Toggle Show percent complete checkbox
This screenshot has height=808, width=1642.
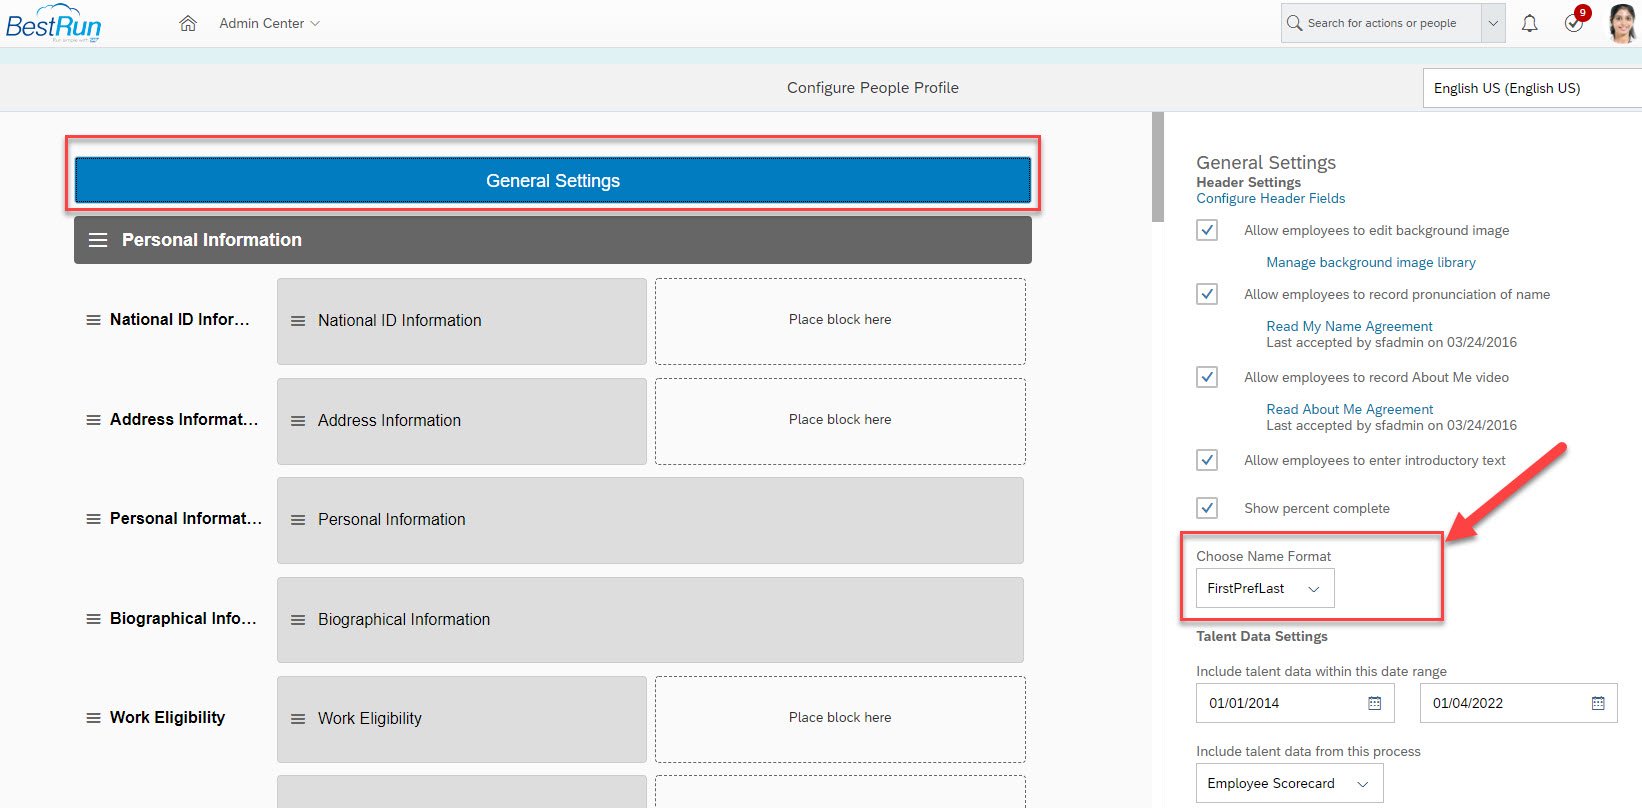(x=1207, y=508)
